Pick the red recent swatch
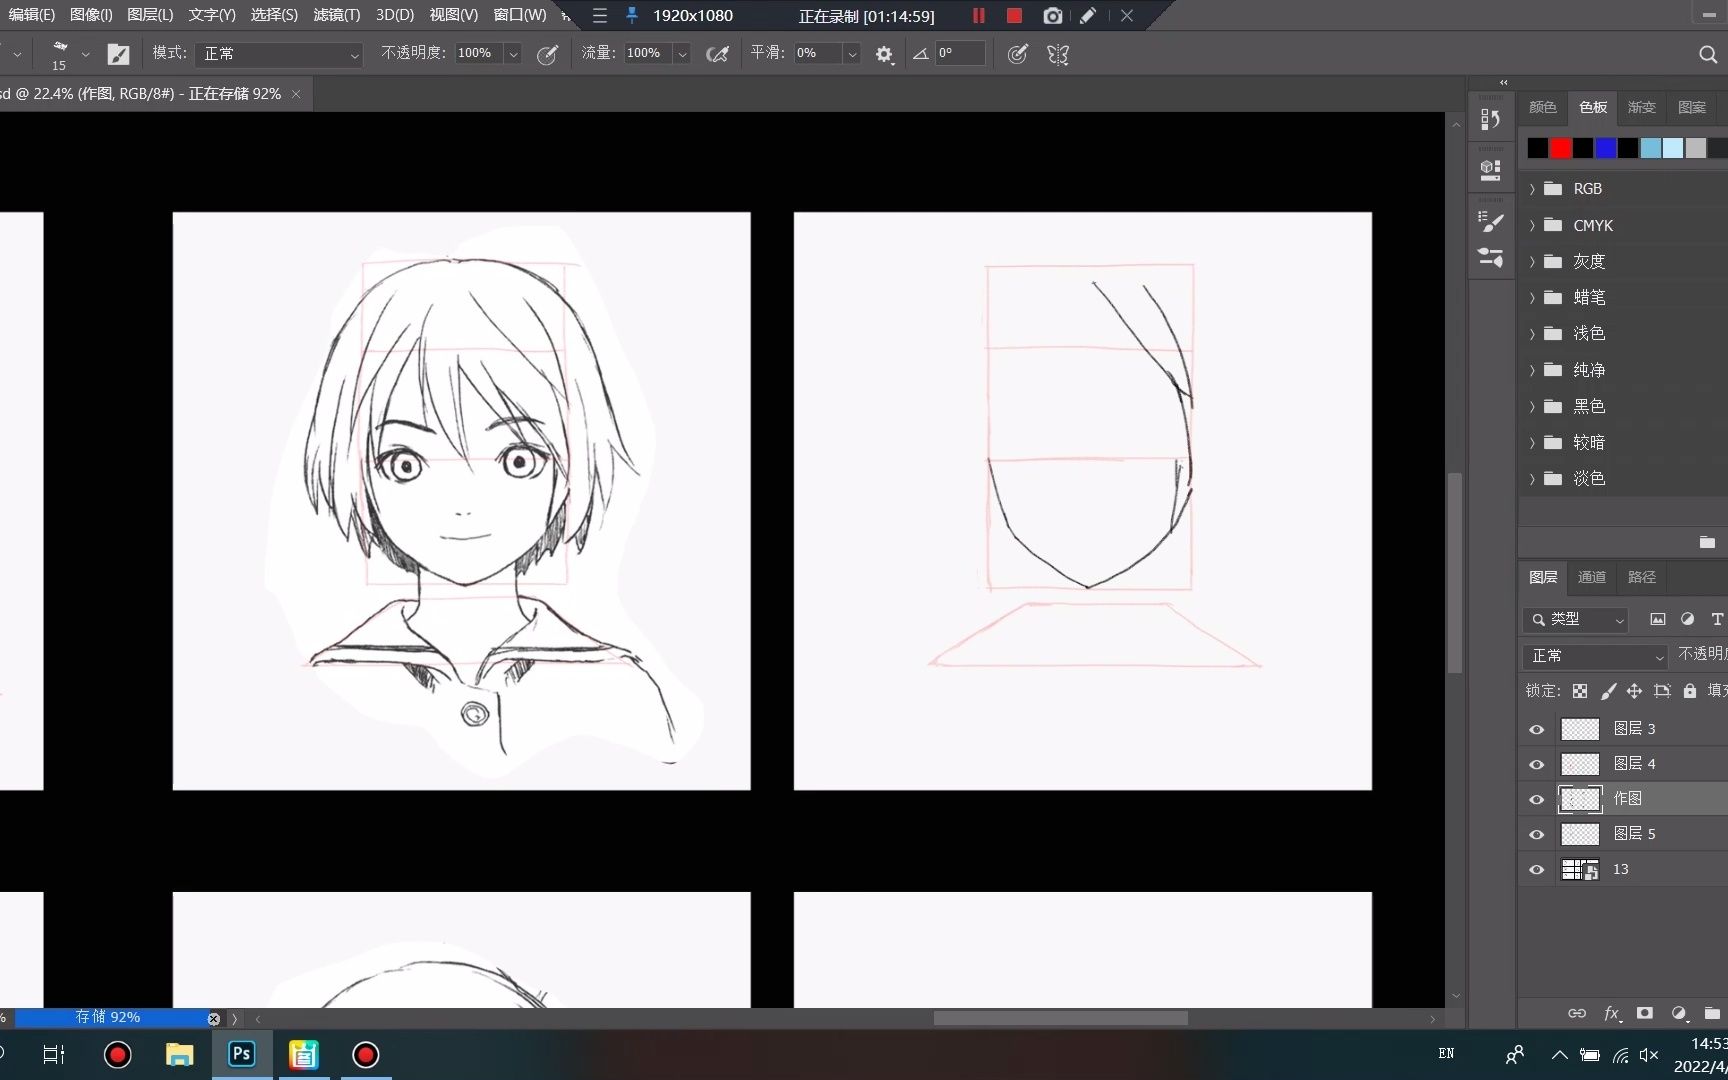Screen dimensions: 1728x1080 pos(1561,148)
